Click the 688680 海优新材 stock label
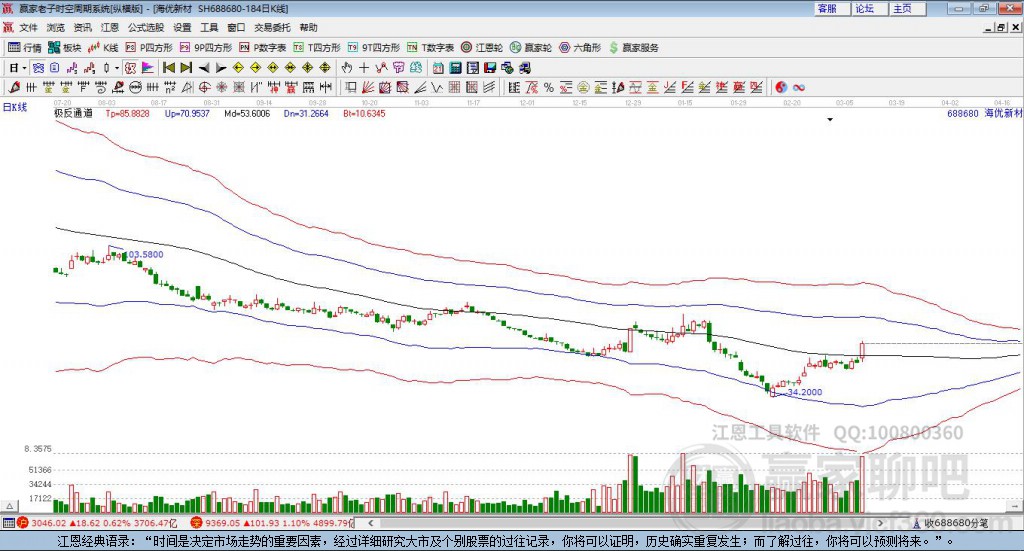 click(x=985, y=113)
